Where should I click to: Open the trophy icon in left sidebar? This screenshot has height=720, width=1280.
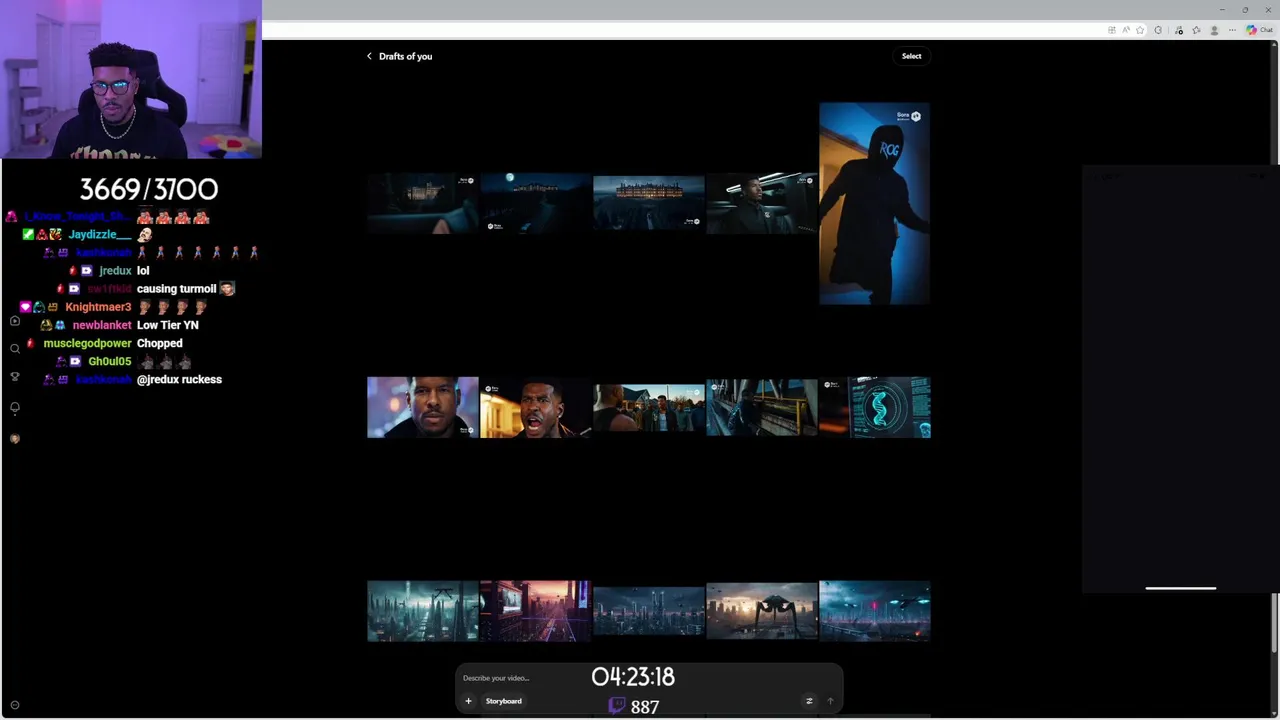coord(14,377)
